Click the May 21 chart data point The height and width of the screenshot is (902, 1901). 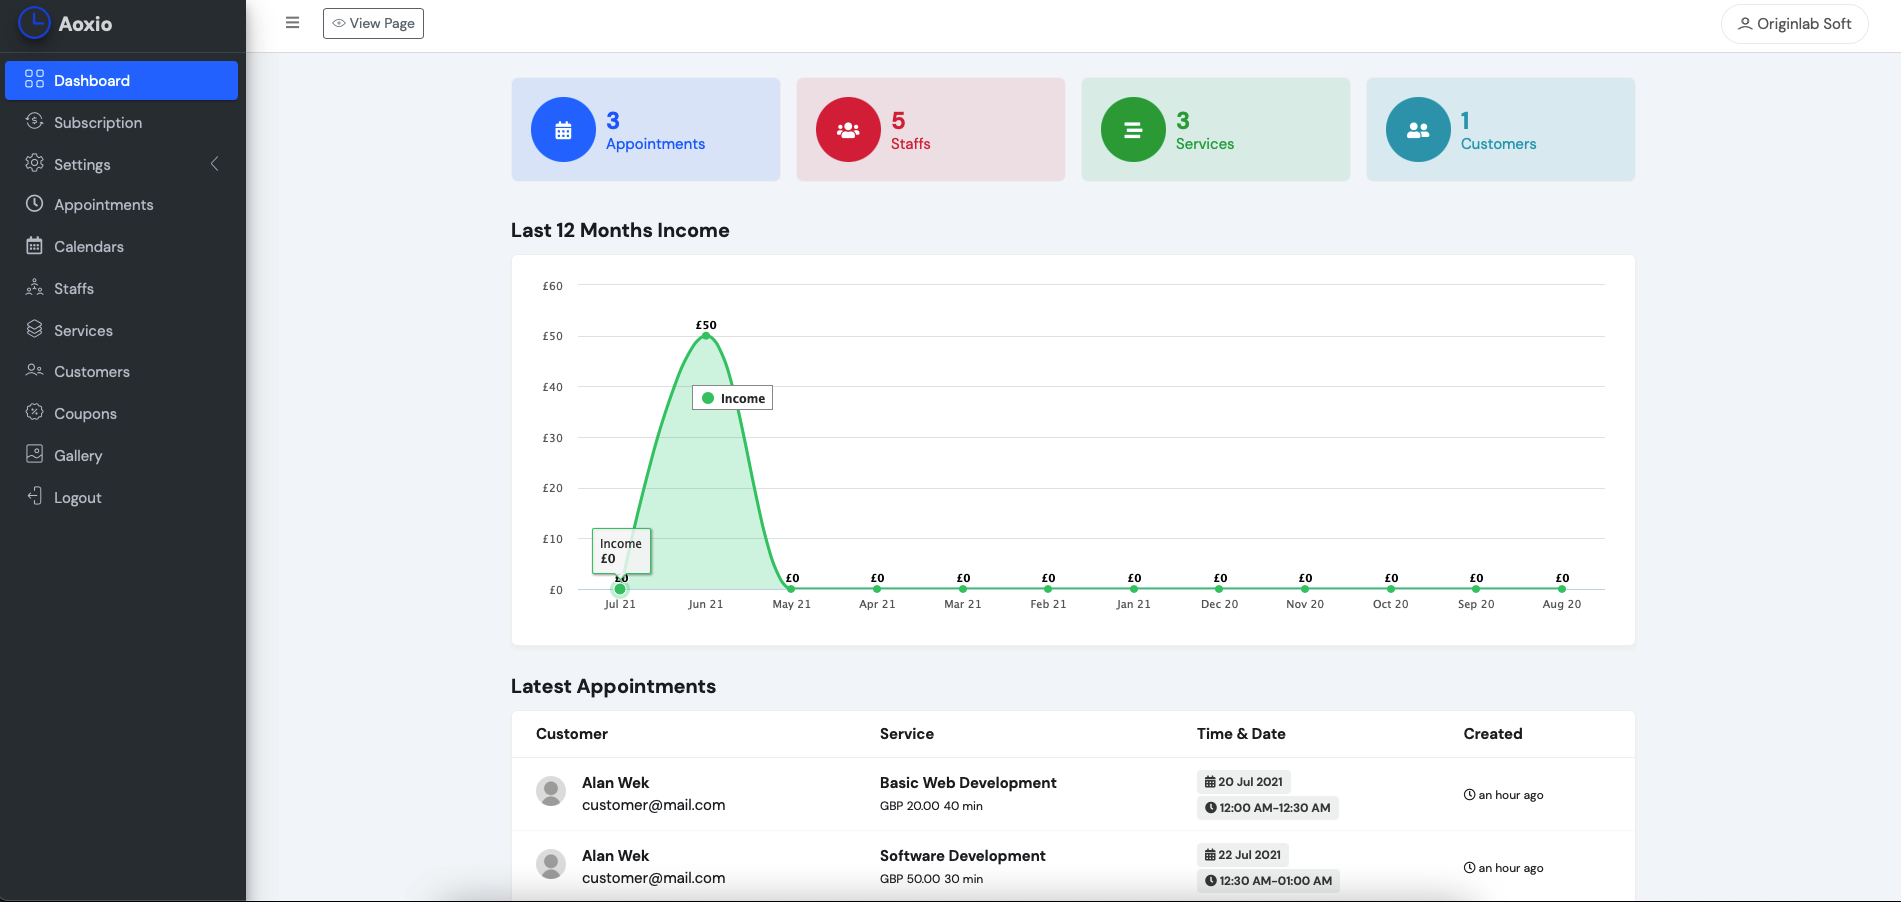(791, 589)
